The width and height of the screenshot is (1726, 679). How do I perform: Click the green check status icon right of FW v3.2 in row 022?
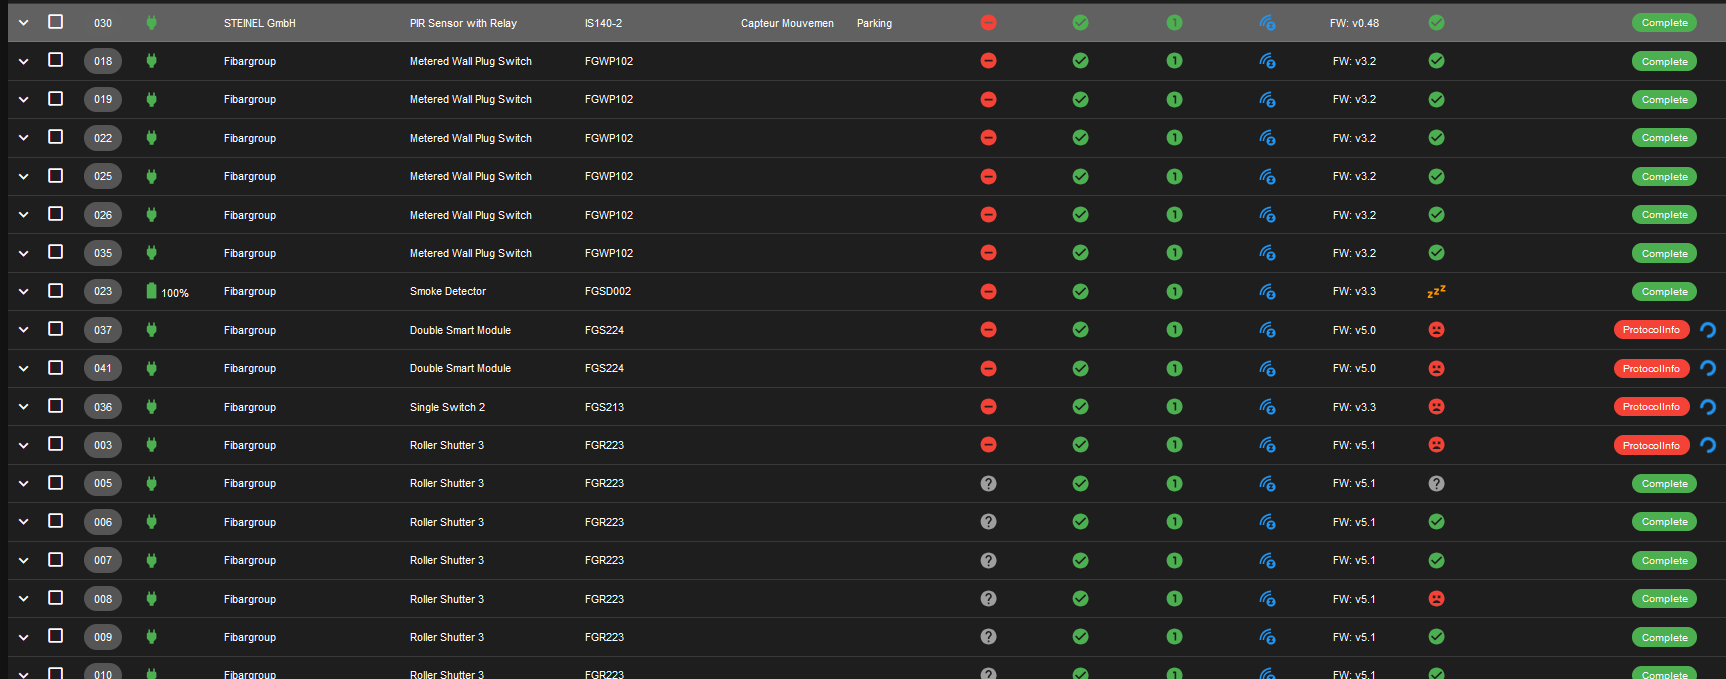click(1436, 137)
